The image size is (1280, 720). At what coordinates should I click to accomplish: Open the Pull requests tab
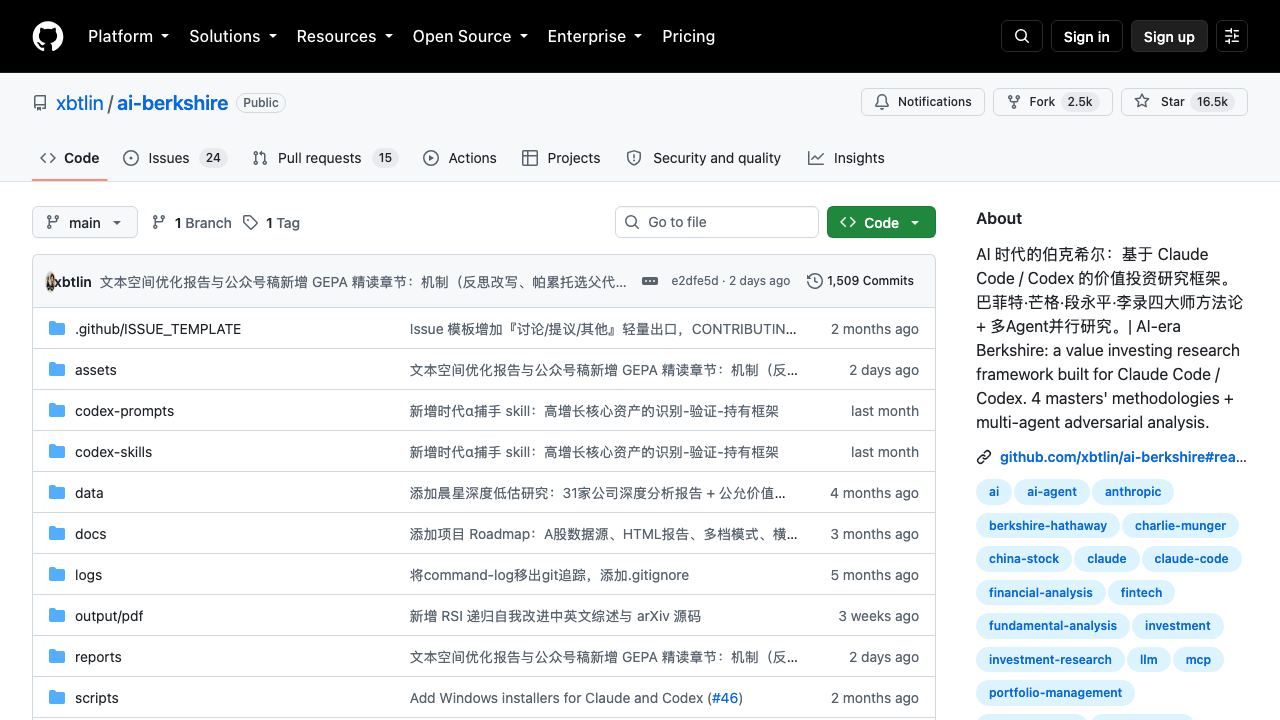[325, 158]
